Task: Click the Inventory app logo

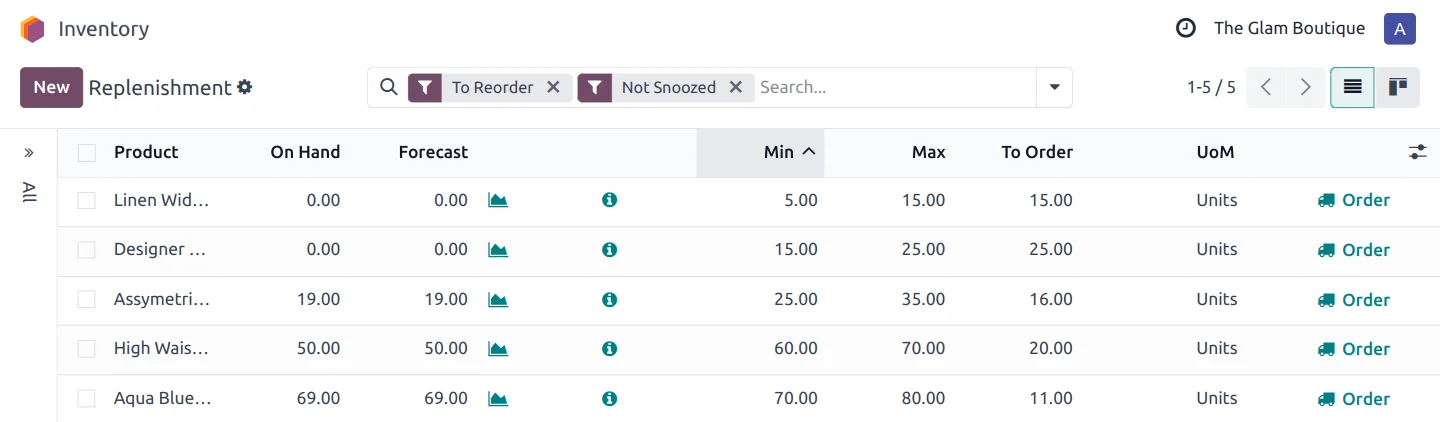Action: point(32,29)
